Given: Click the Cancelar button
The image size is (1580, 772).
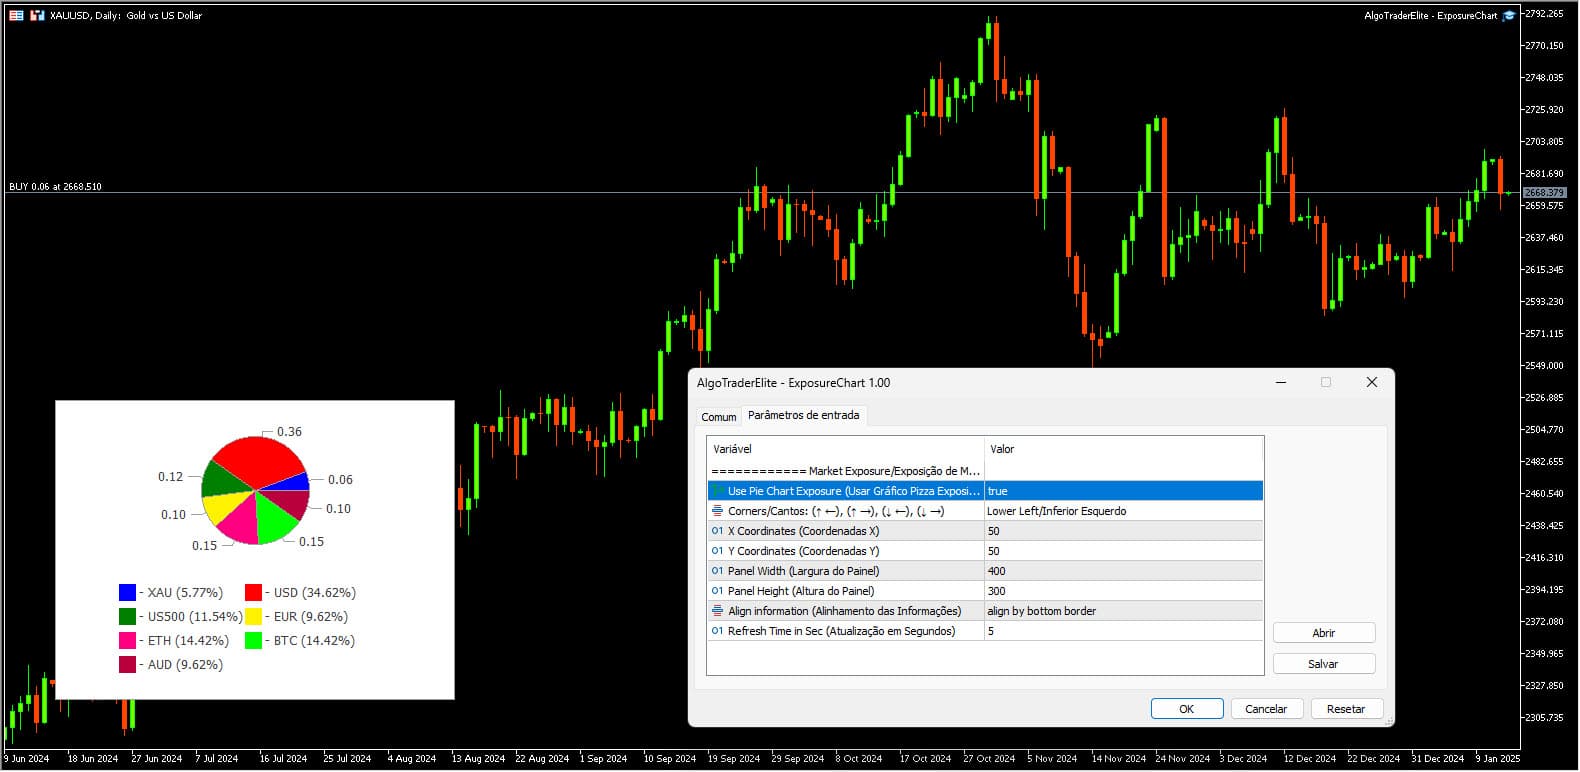Looking at the screenshot, I should (x=1266, y=709).
